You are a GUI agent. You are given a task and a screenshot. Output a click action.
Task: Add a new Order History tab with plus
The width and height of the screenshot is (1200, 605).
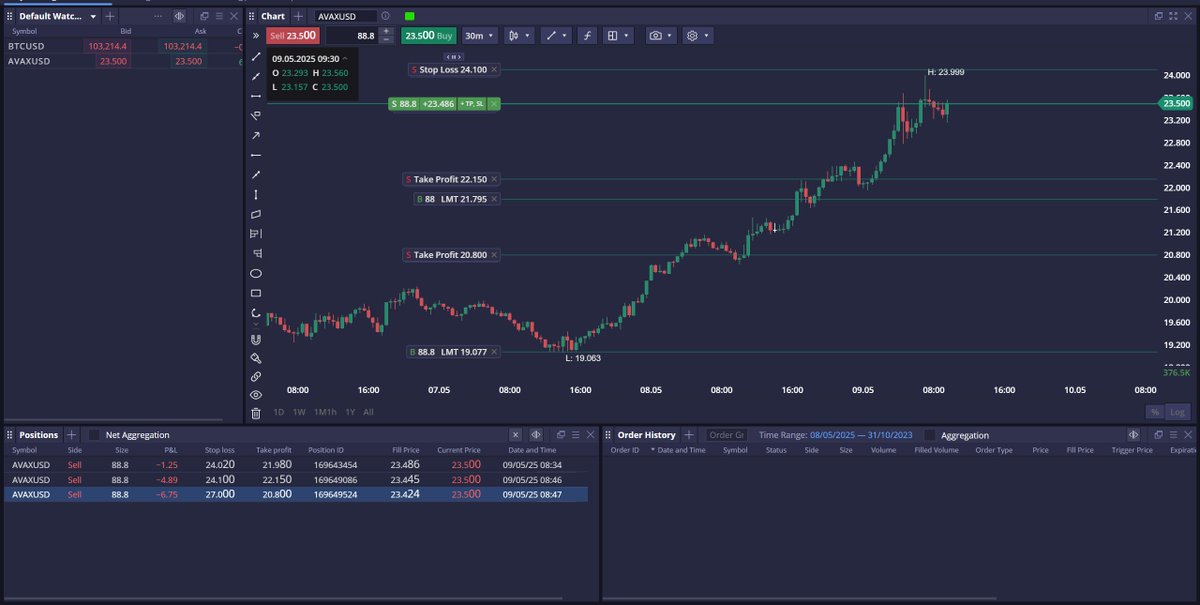pyautogui.click(x=690, y=435)
